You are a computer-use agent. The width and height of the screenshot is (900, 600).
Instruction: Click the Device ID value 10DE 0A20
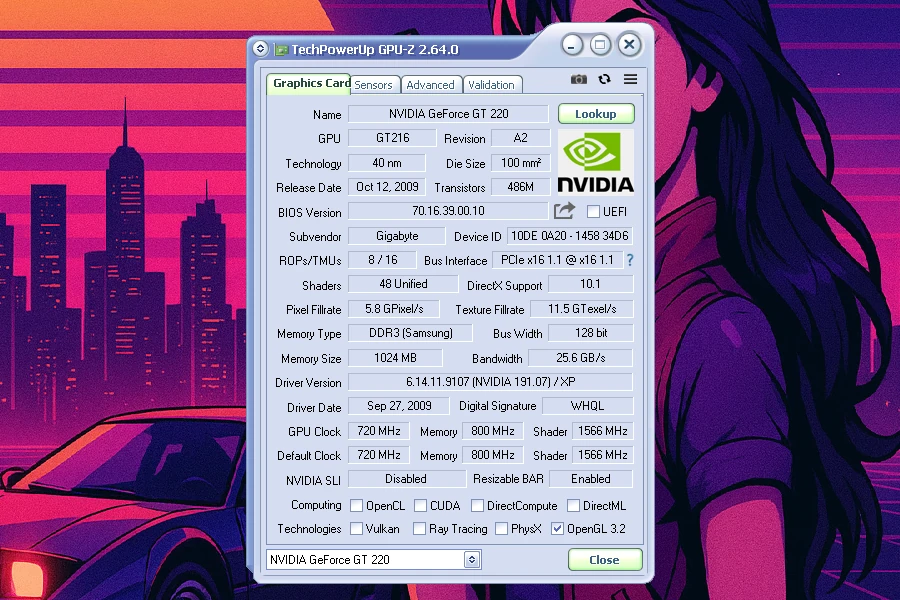coord(570,236)
